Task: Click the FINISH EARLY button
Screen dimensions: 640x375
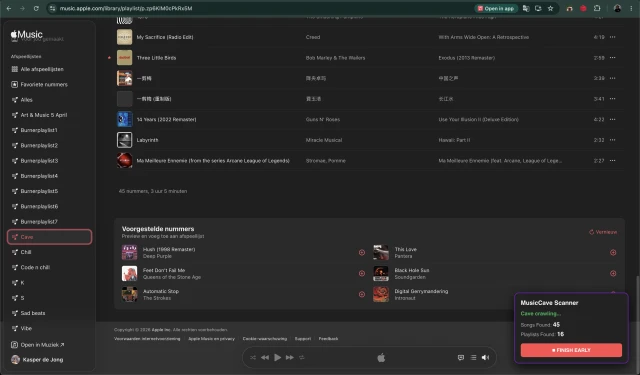Action: tap(571, 350)
